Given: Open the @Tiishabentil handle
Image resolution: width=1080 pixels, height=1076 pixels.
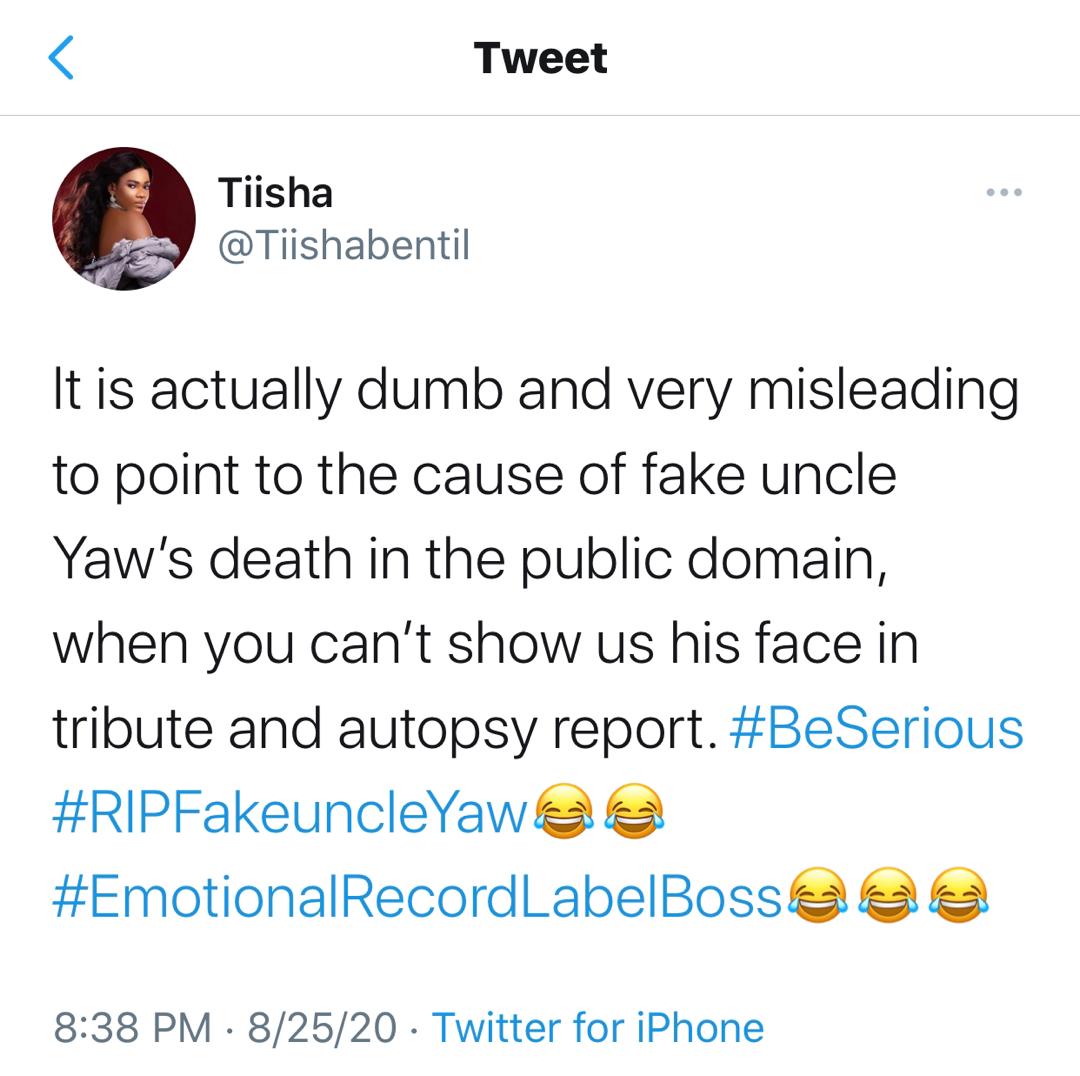Looking at the screenshot, I should click(x=344, y=245).
